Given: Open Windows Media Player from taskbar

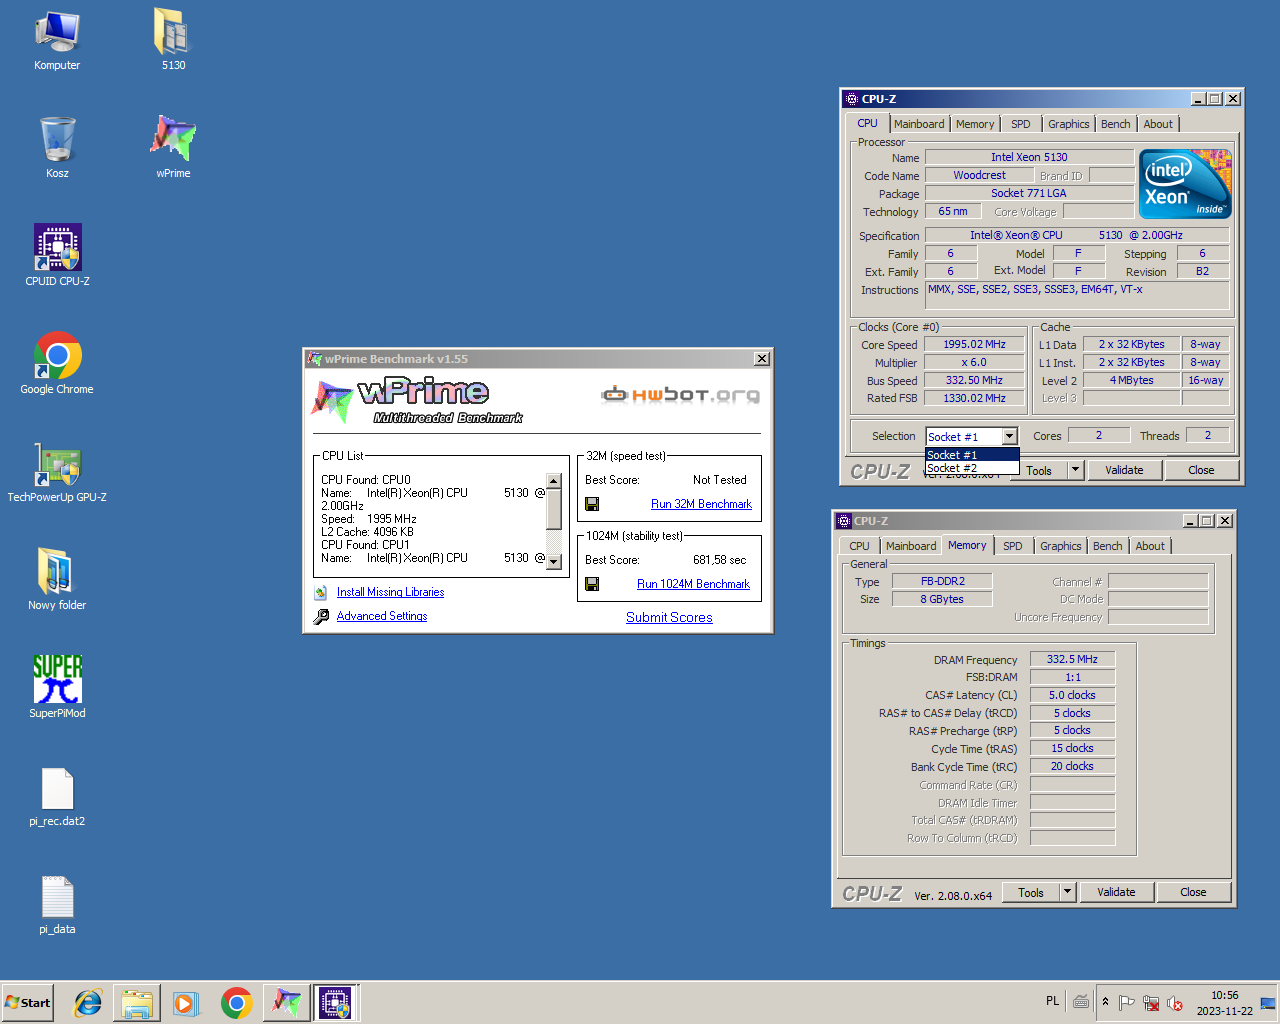Looking at the screenshot, I should (x=186, y=1003).
